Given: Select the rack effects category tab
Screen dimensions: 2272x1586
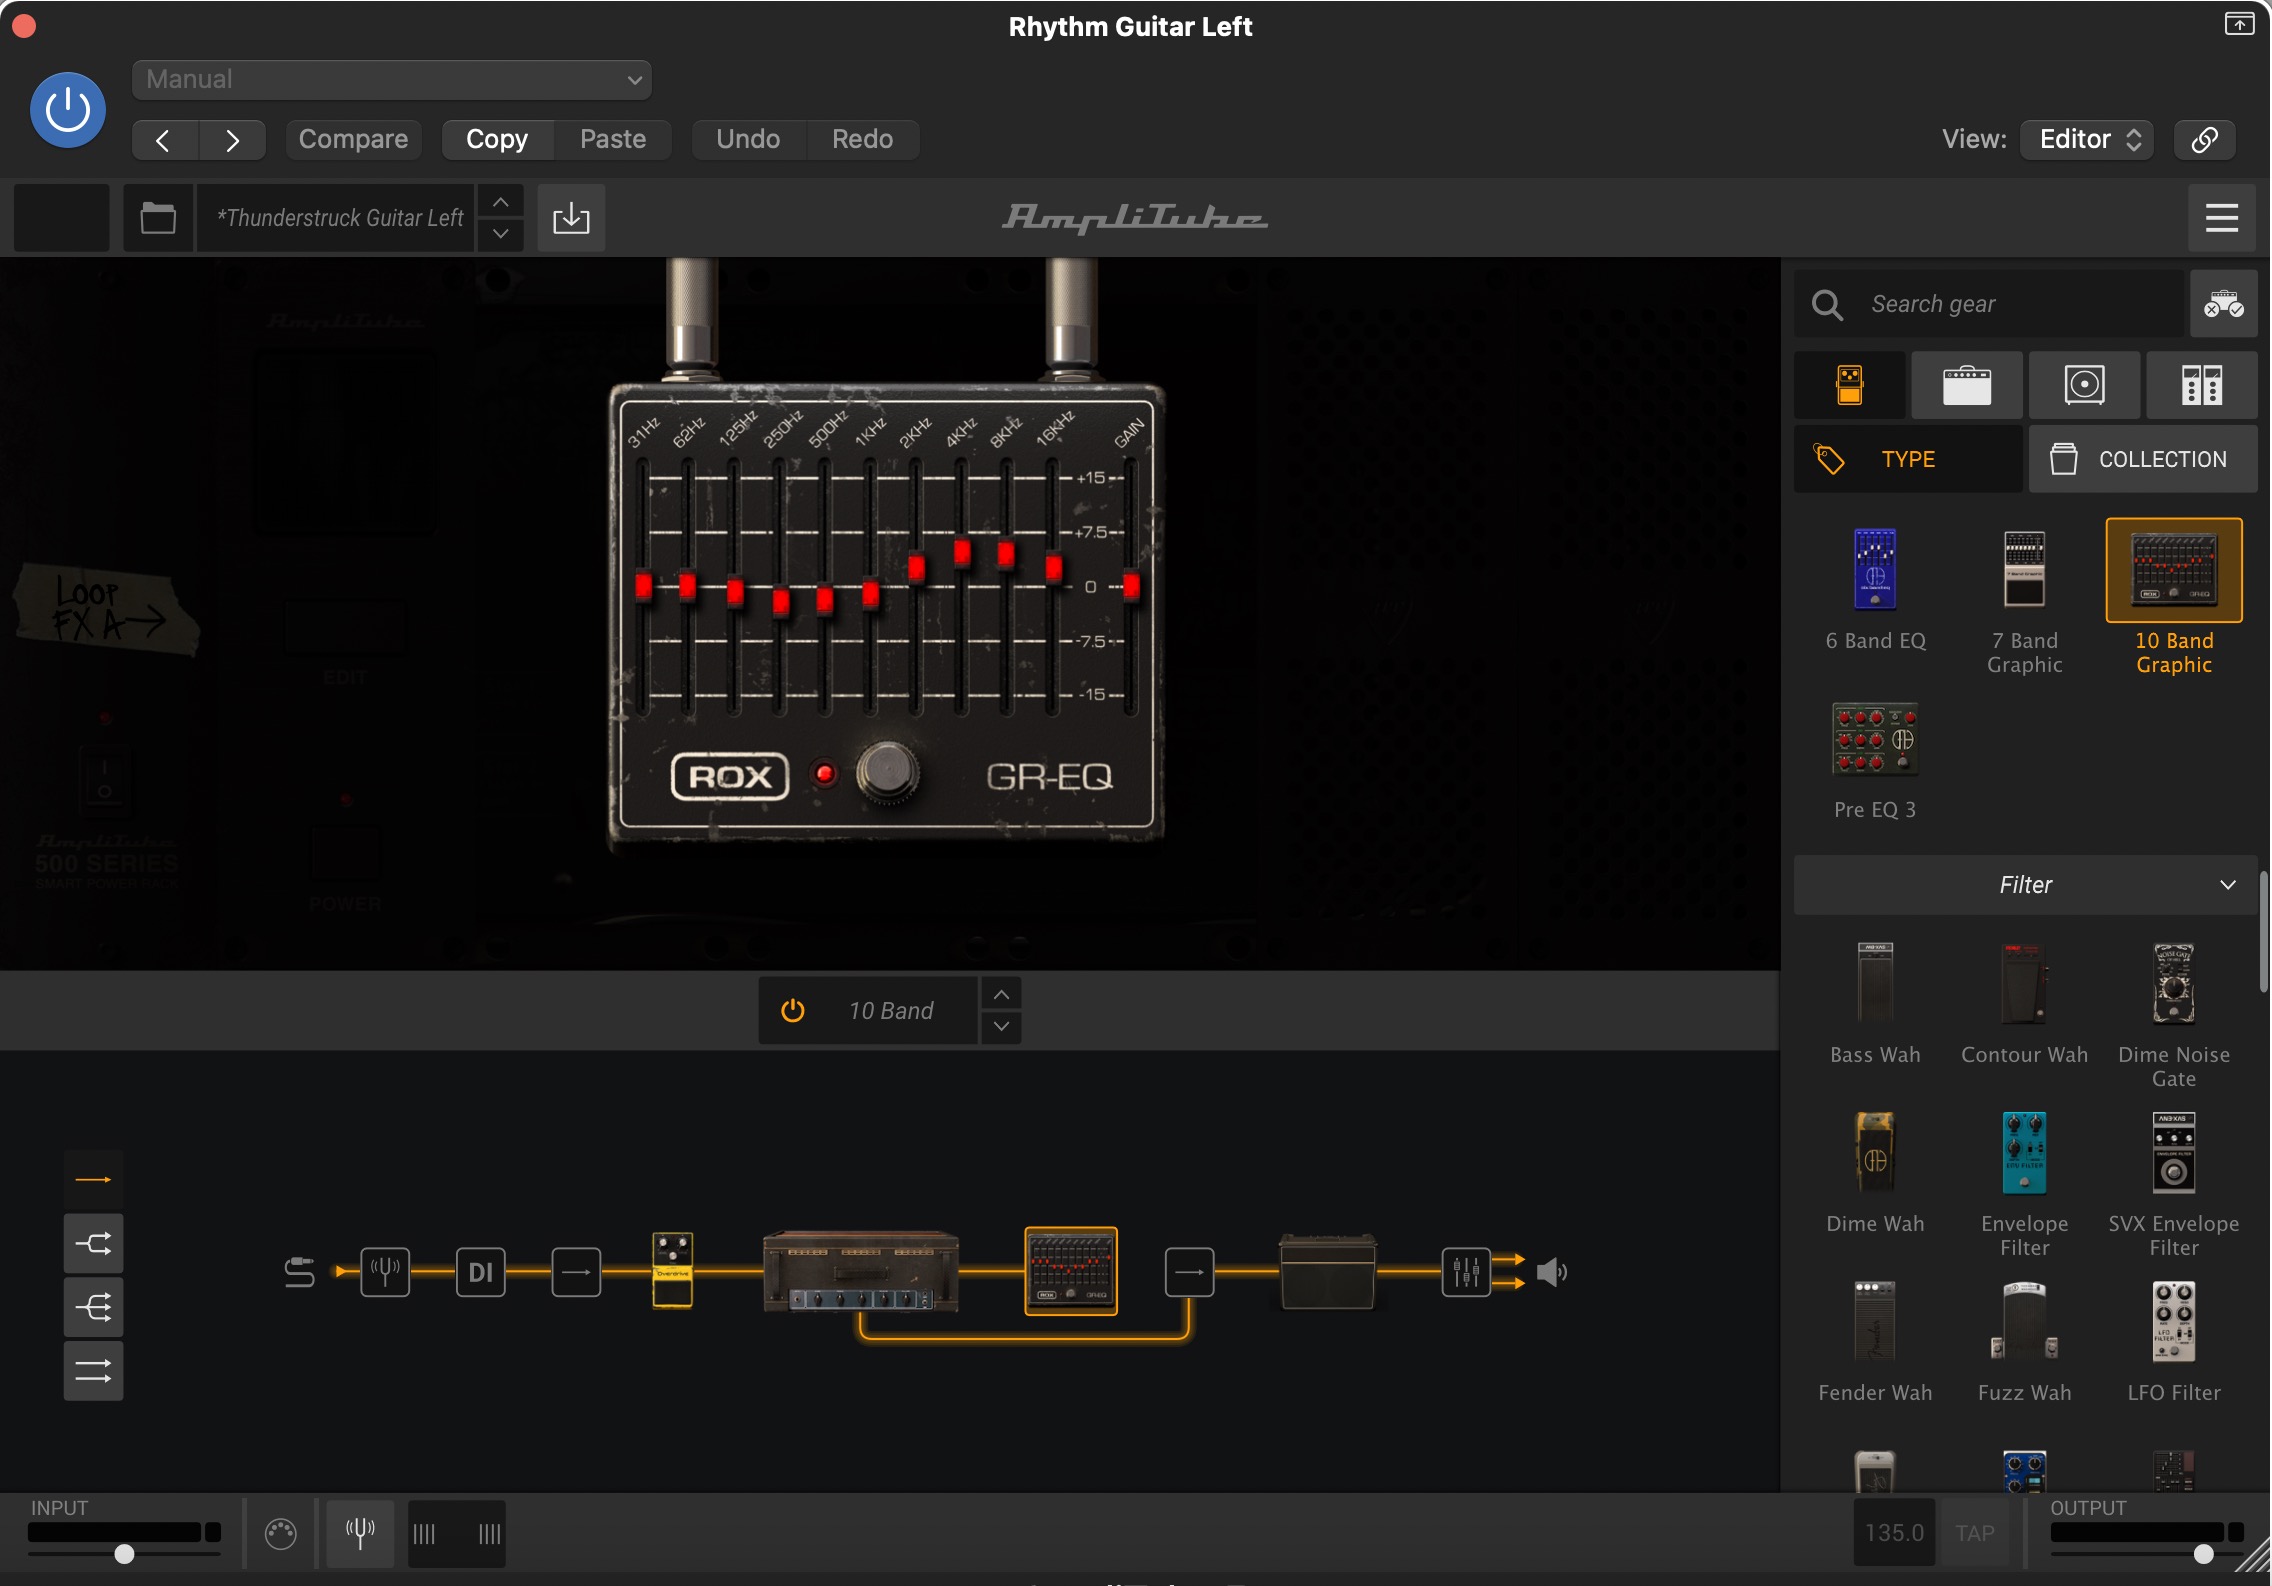Looking at the screenshot, I should click(2201, 385).
